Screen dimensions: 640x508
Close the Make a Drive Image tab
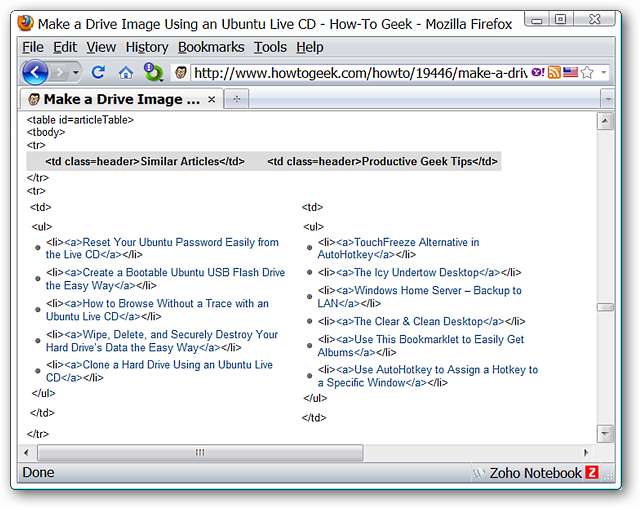click(x=211, y=99)
